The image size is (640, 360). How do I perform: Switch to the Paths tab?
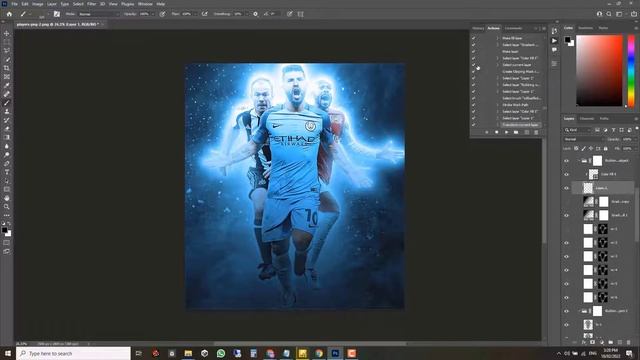[x=604, y=119]
